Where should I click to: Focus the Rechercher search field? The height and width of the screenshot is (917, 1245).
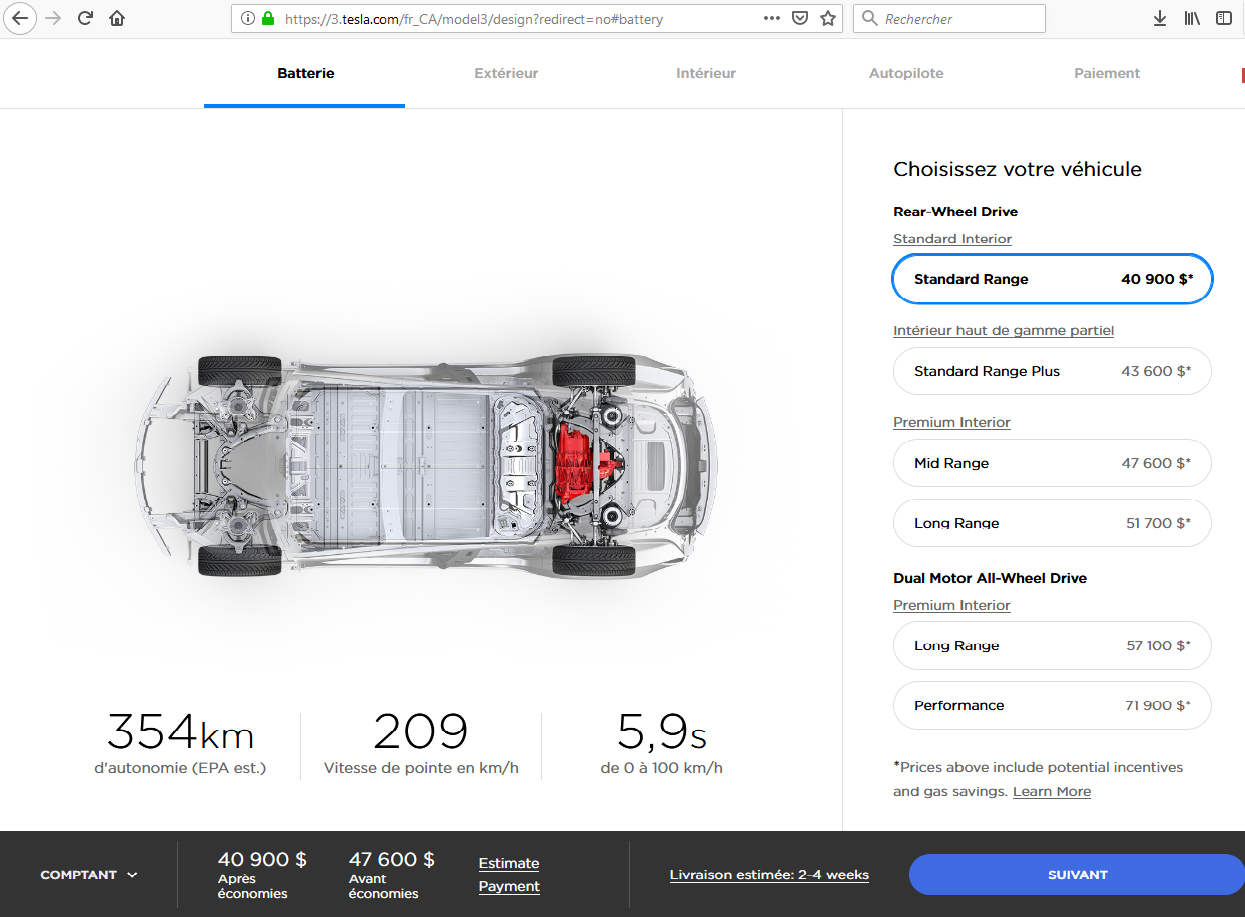(960, 18)
